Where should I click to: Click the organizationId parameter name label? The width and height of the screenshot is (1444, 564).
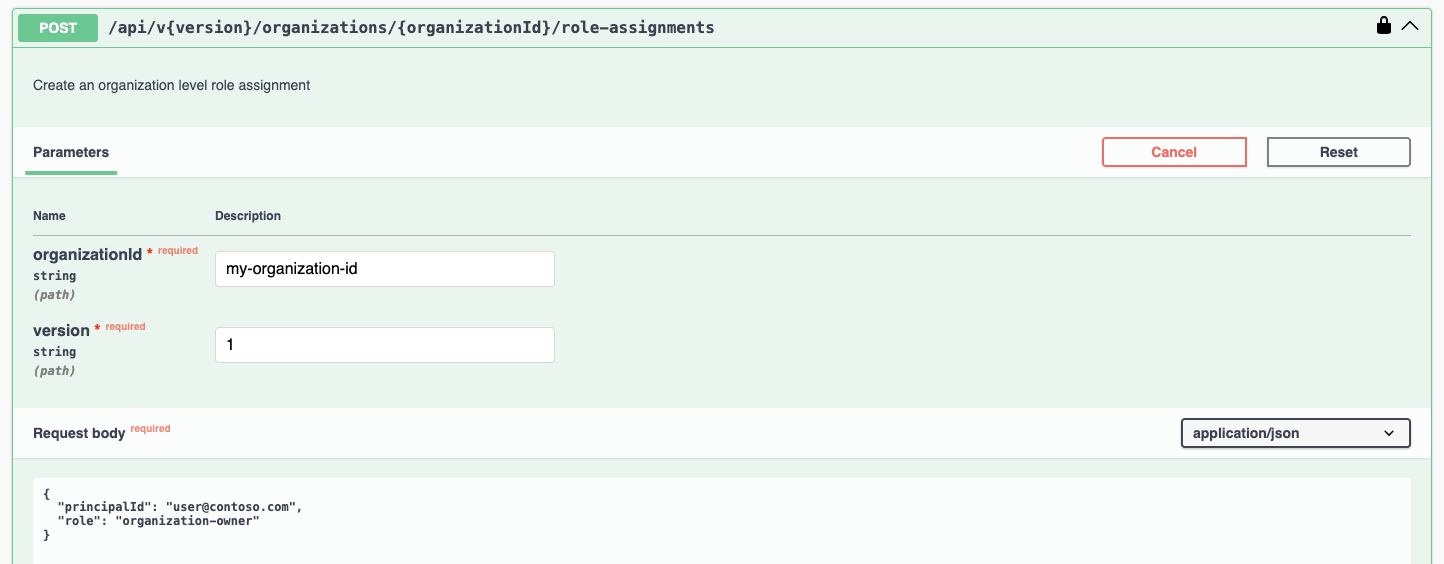88,255
